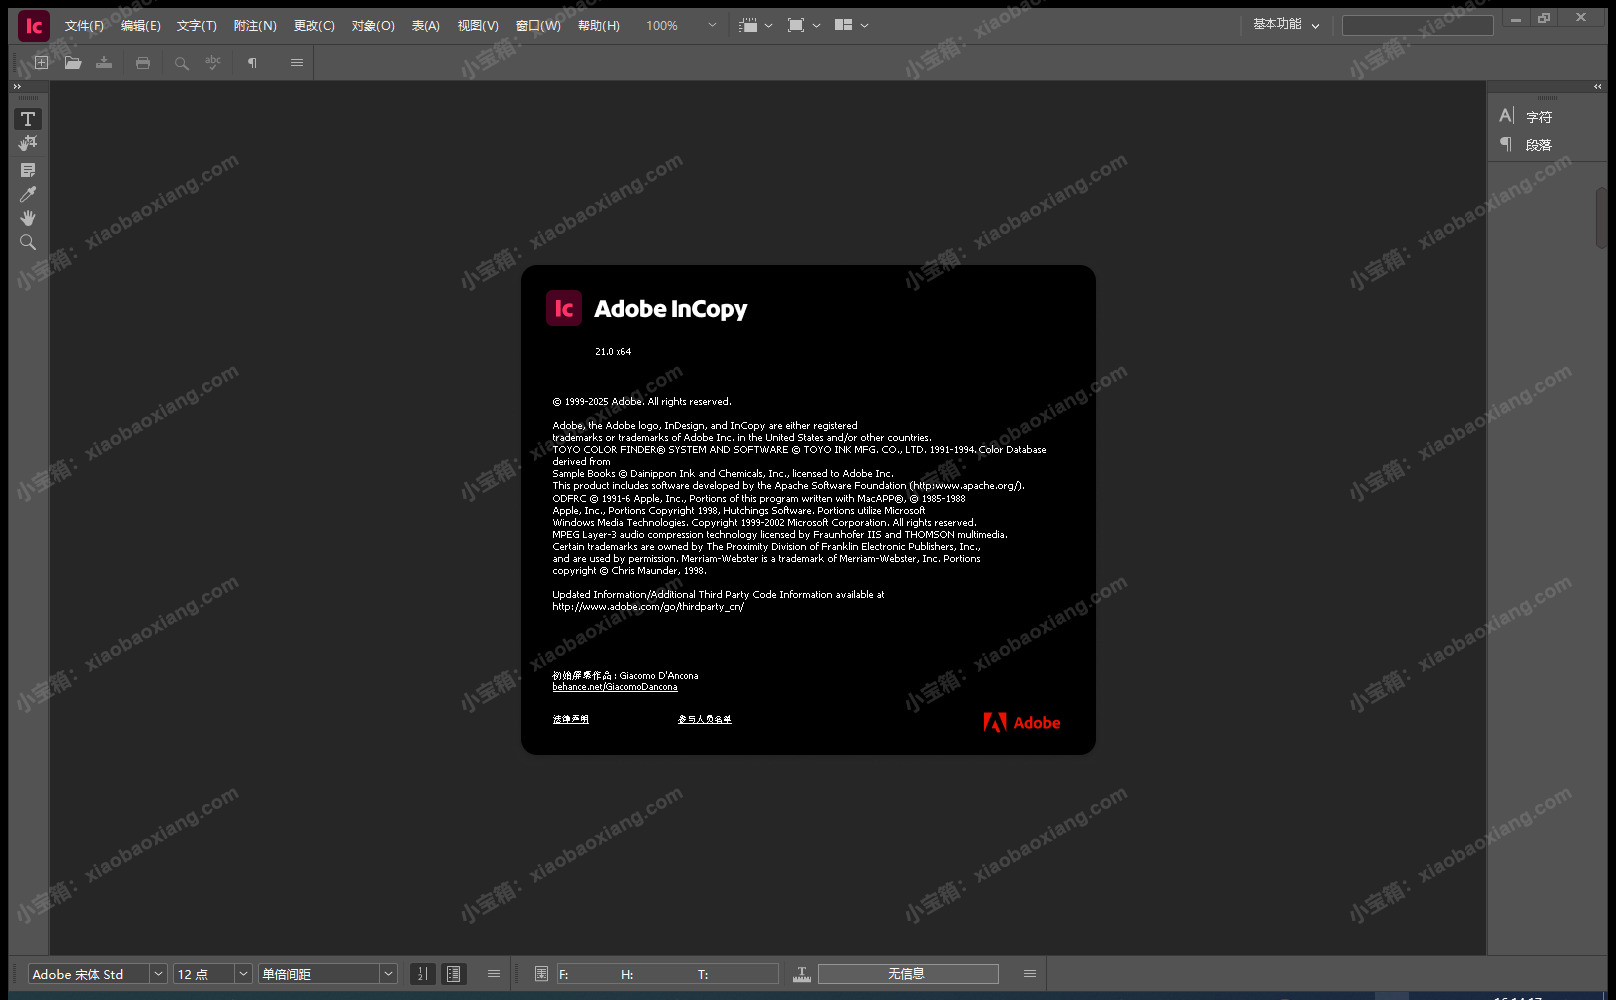Open the 视图(V) menu
The height and width of the screenshot is (1000, 1616).
click(477, 26)
